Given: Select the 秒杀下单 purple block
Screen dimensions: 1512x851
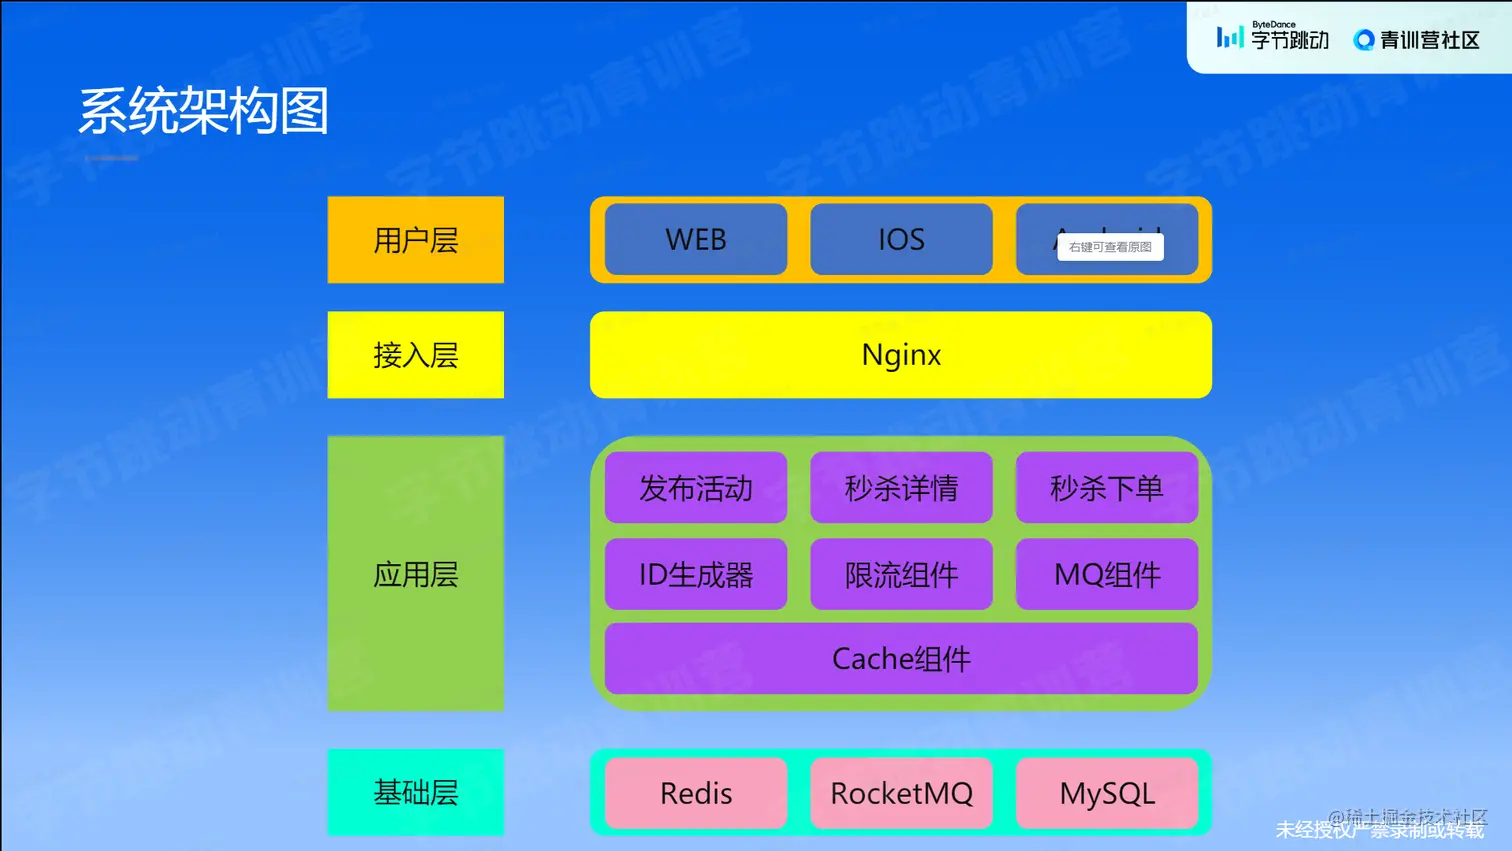Looking at the screenshot, I should pos(1107,488).
